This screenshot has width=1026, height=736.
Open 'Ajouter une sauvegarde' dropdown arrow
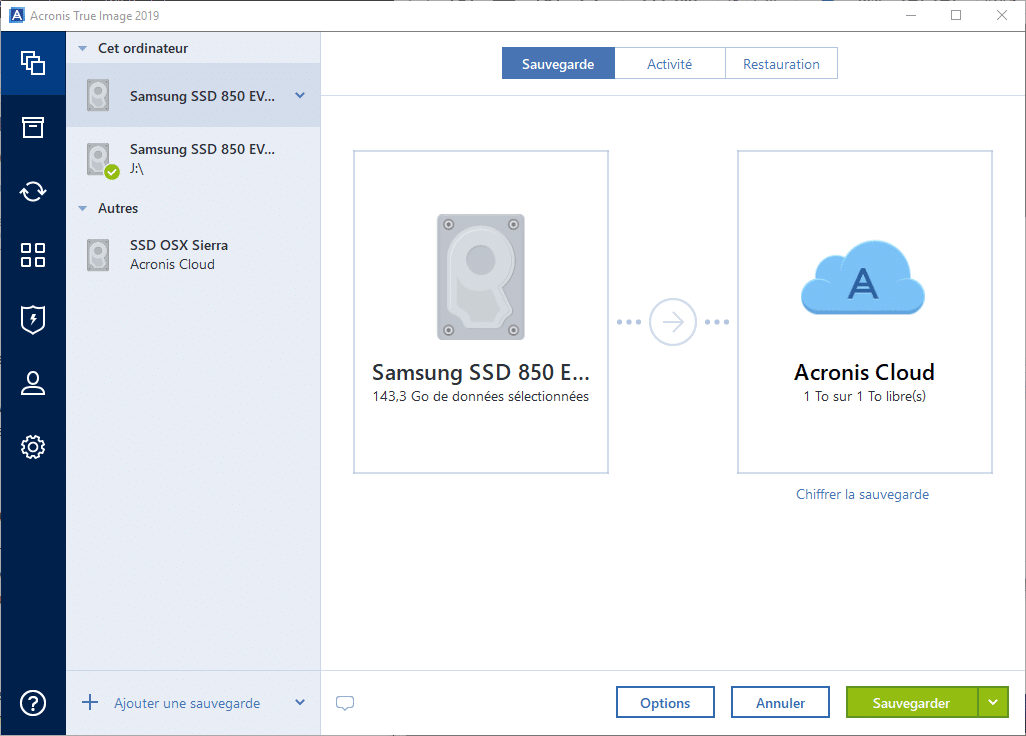point(300,703)
